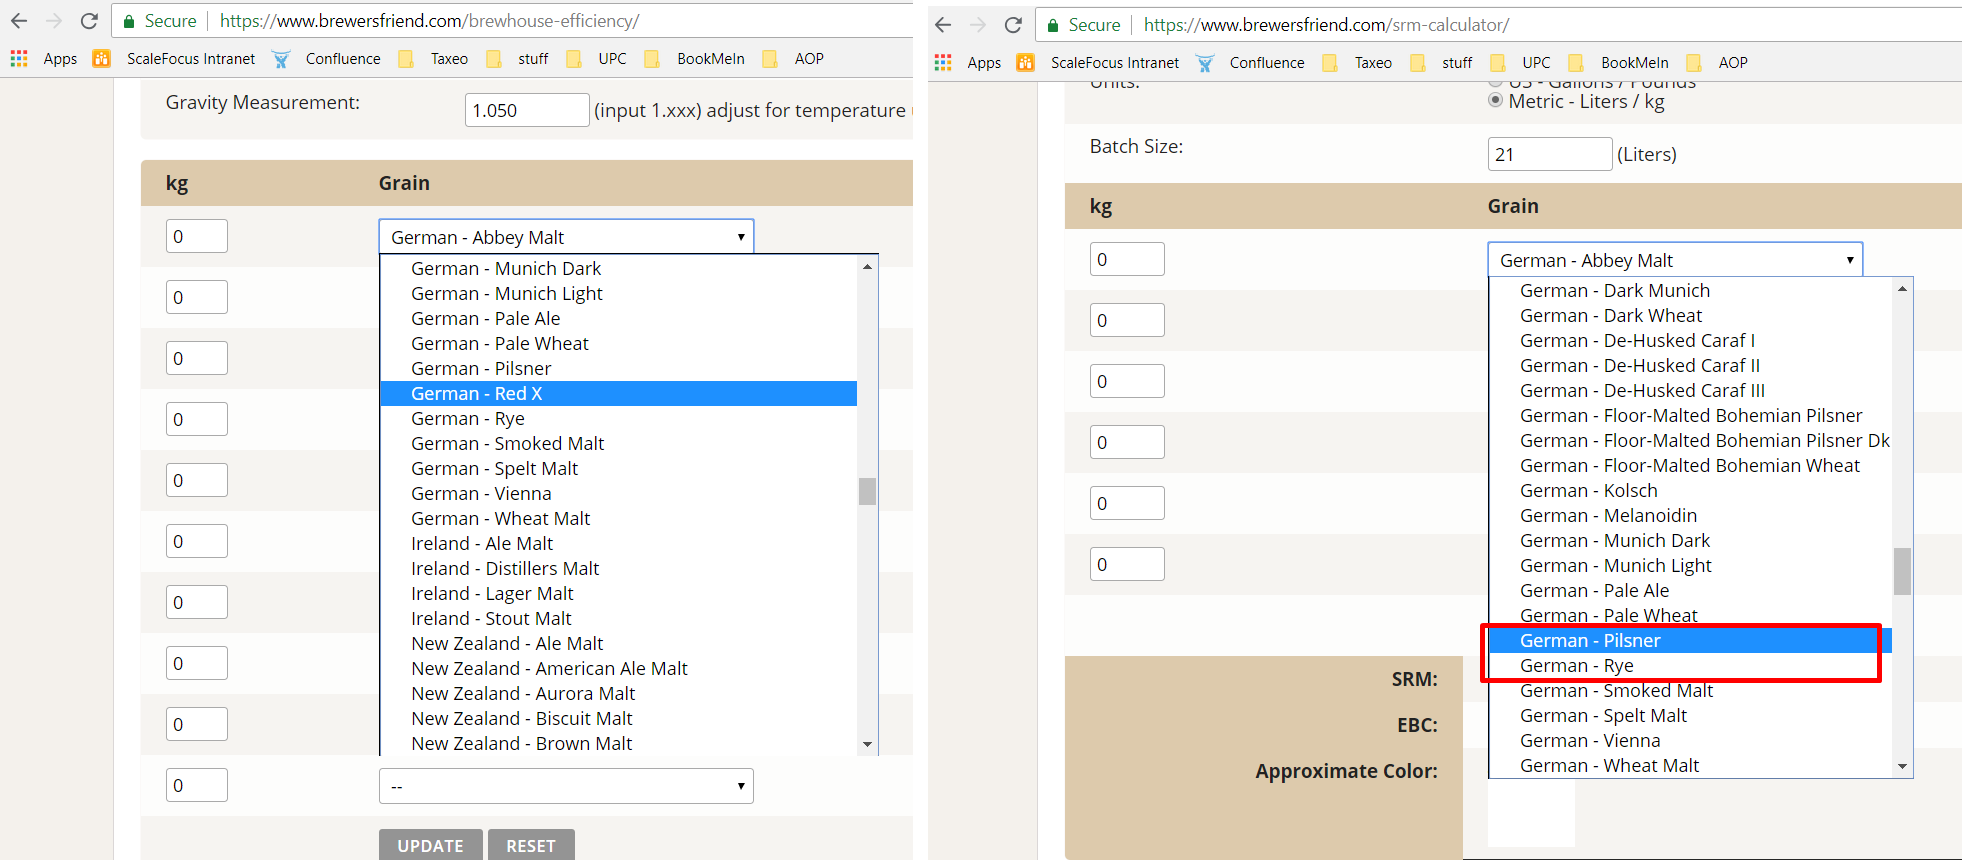Screen dimensions: 1962x860
Task: Open Apps grid in left bookmarks bar
Action: point(19,59)
